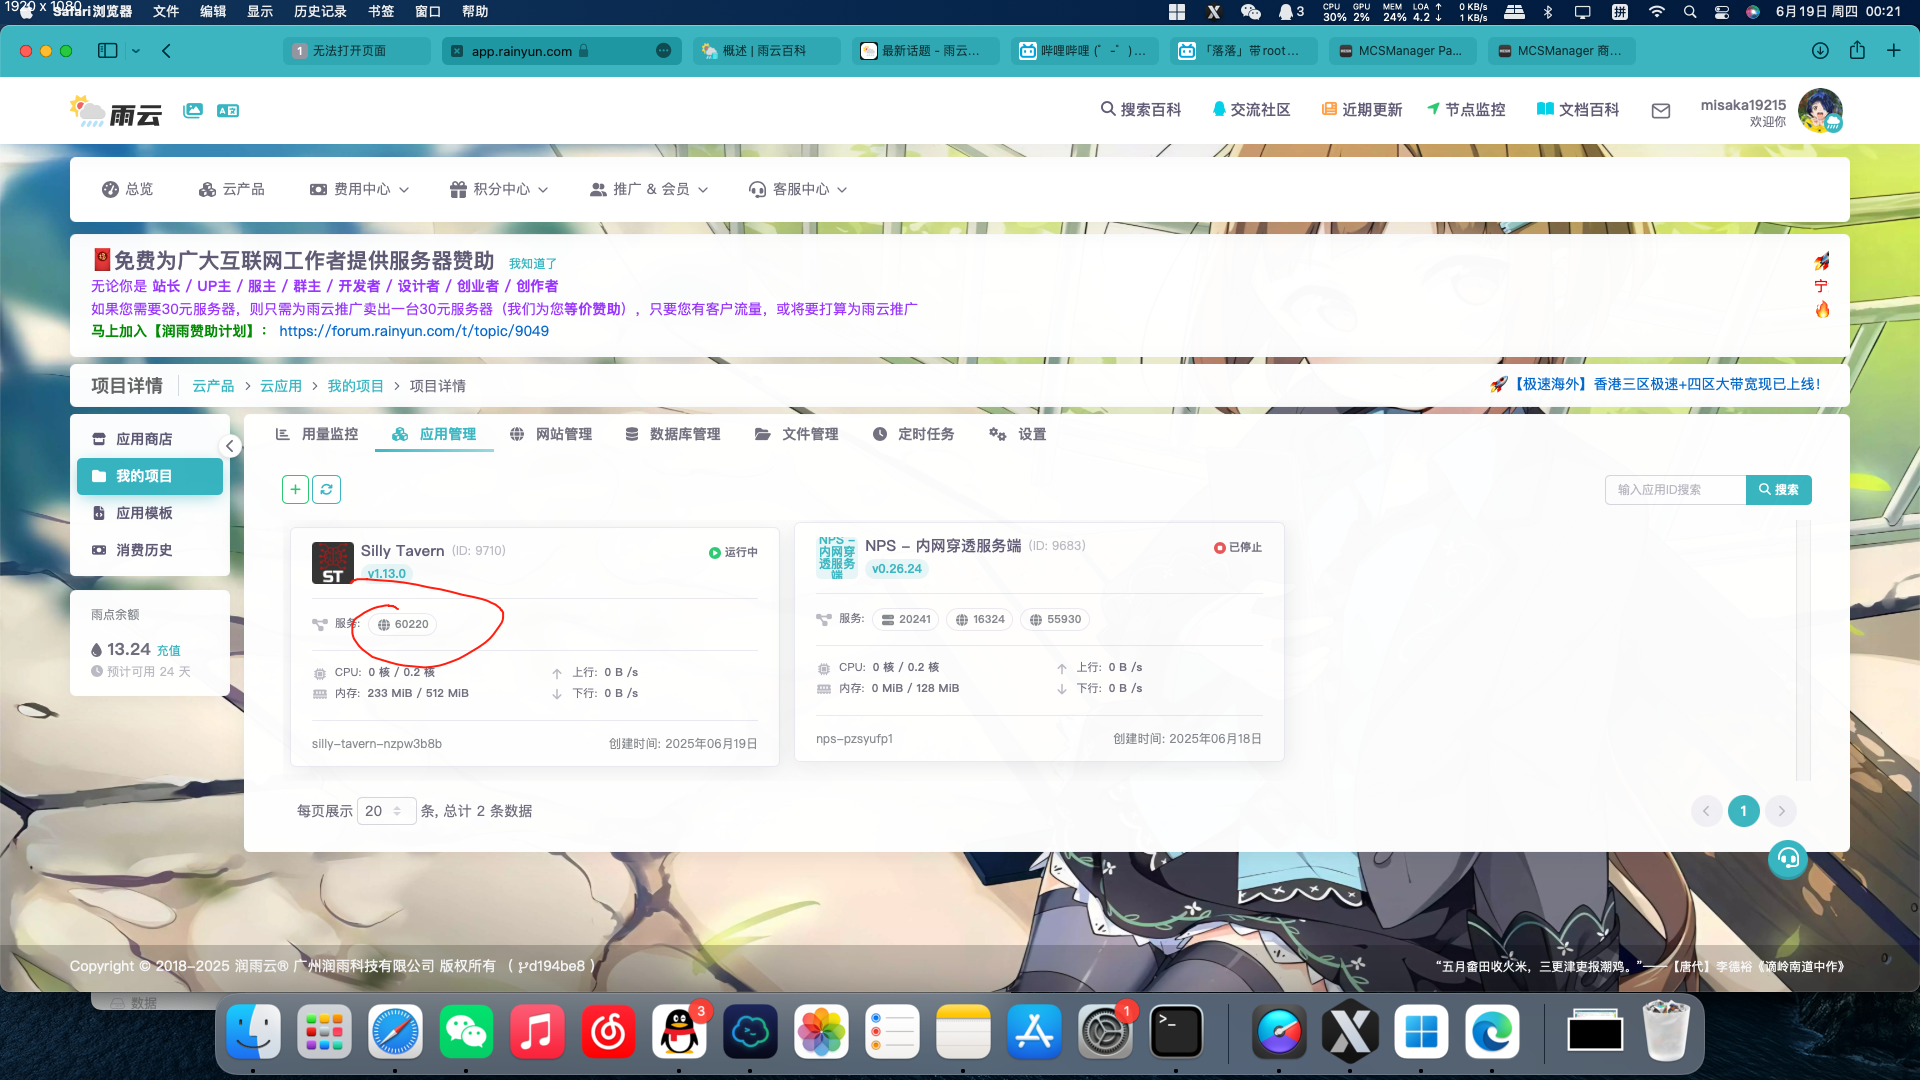Switch language with the translate icon
The width and height of the screenshot is (1920, 1080).
[228, 110]
